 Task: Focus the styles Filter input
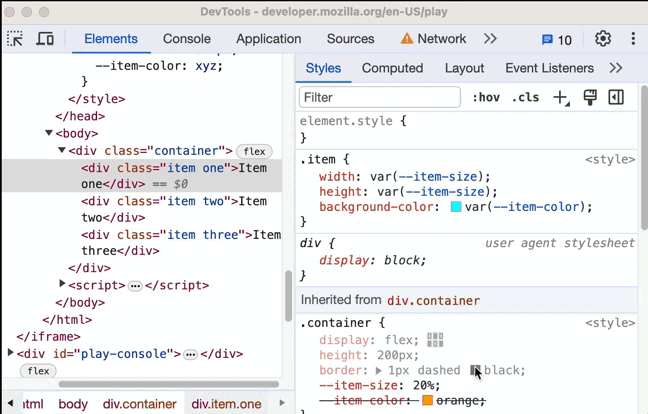[x=380, y=98]
